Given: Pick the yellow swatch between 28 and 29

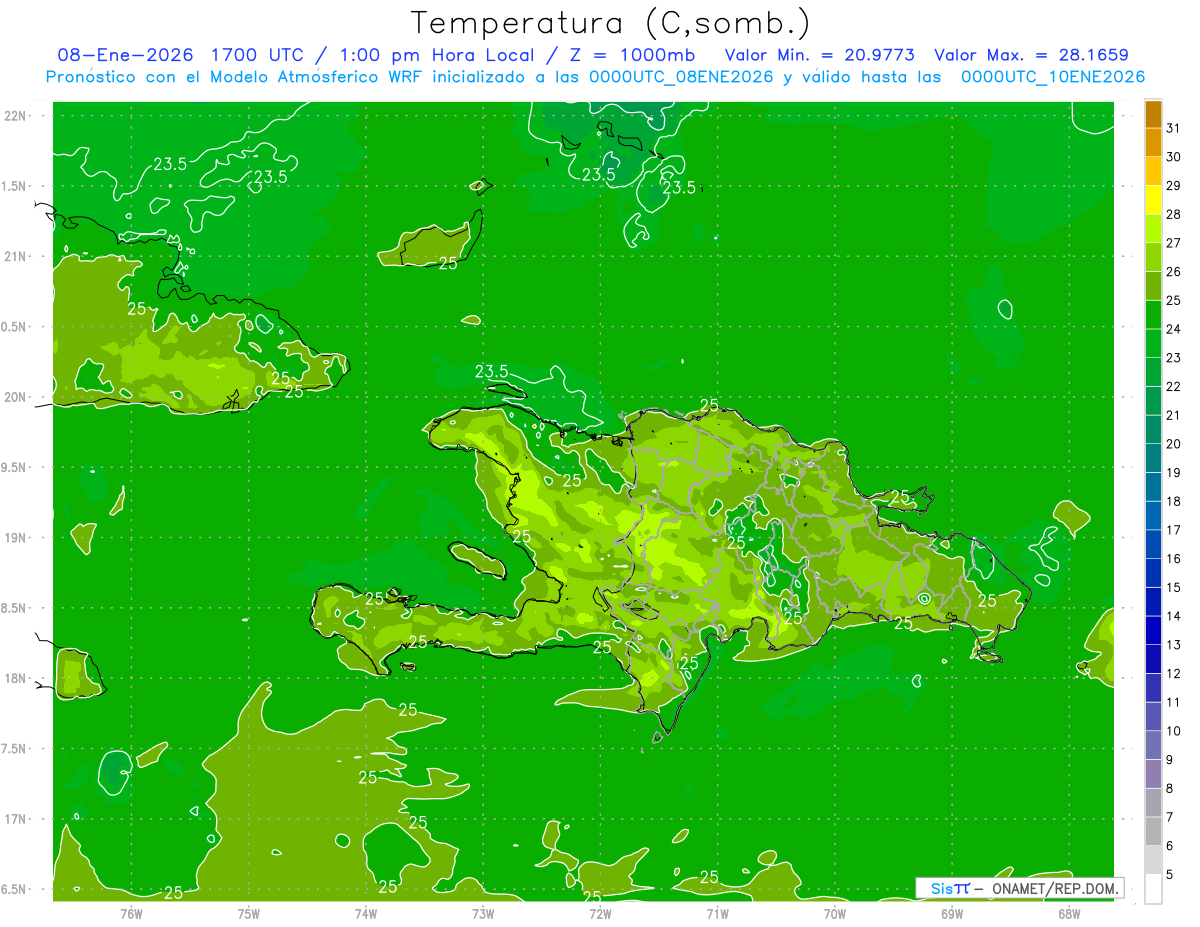Looking at the screenshot, I should (x=1153, y=200).
